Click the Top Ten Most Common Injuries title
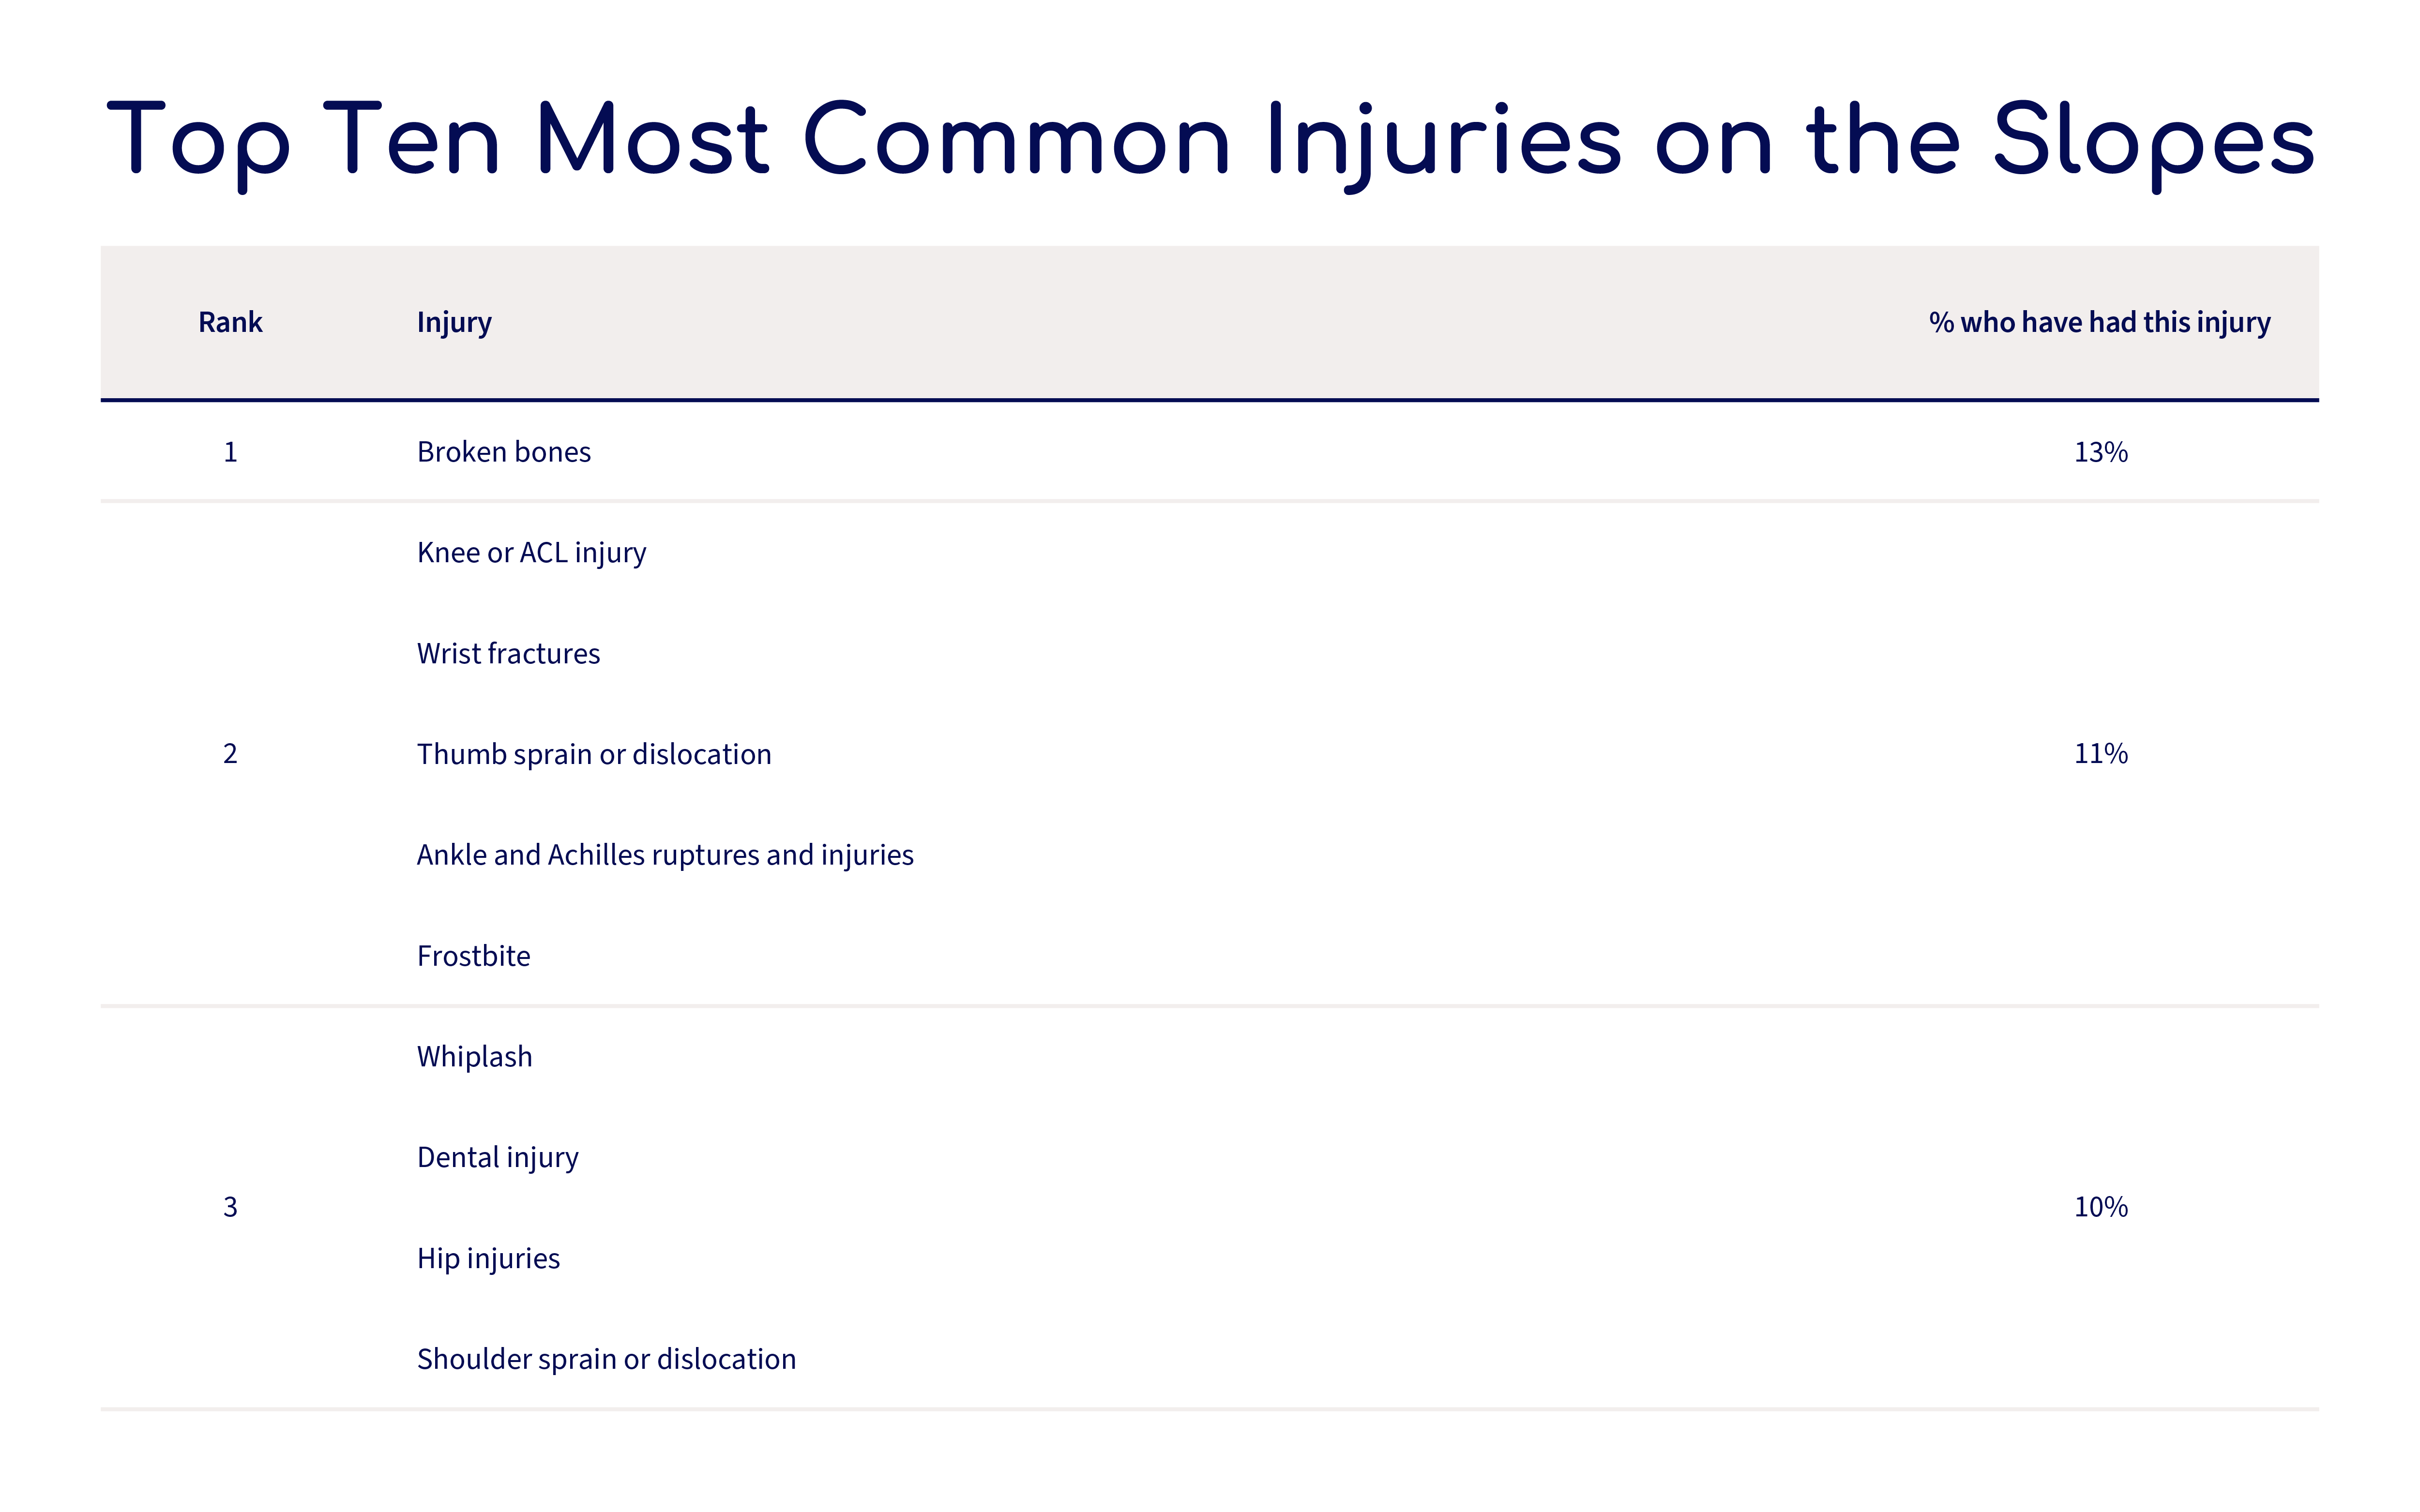Viewport: 2420px width, 1512px height. (x=1210, y=142)
